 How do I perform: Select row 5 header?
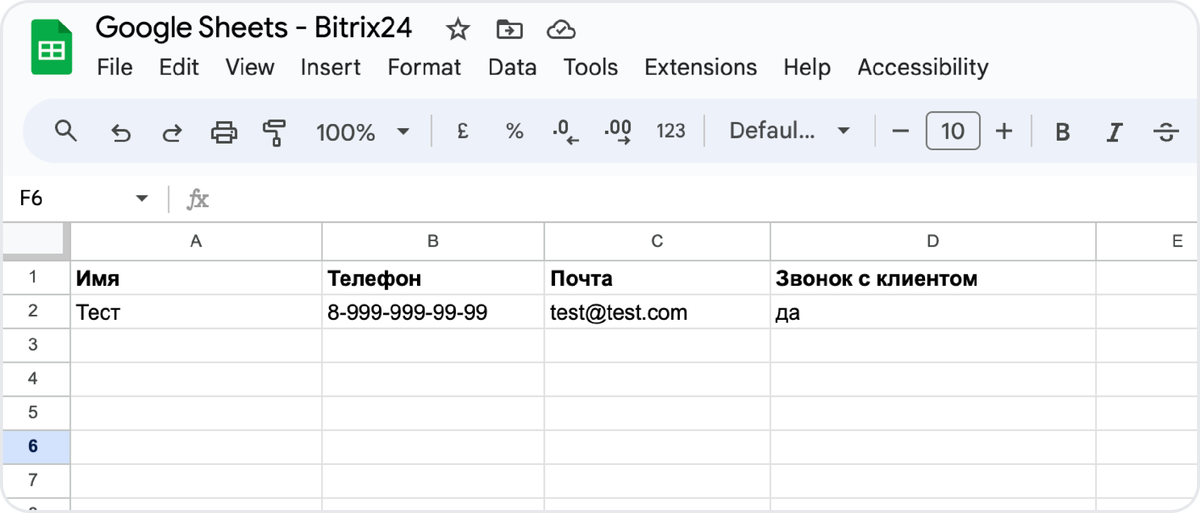pos(33,413)
